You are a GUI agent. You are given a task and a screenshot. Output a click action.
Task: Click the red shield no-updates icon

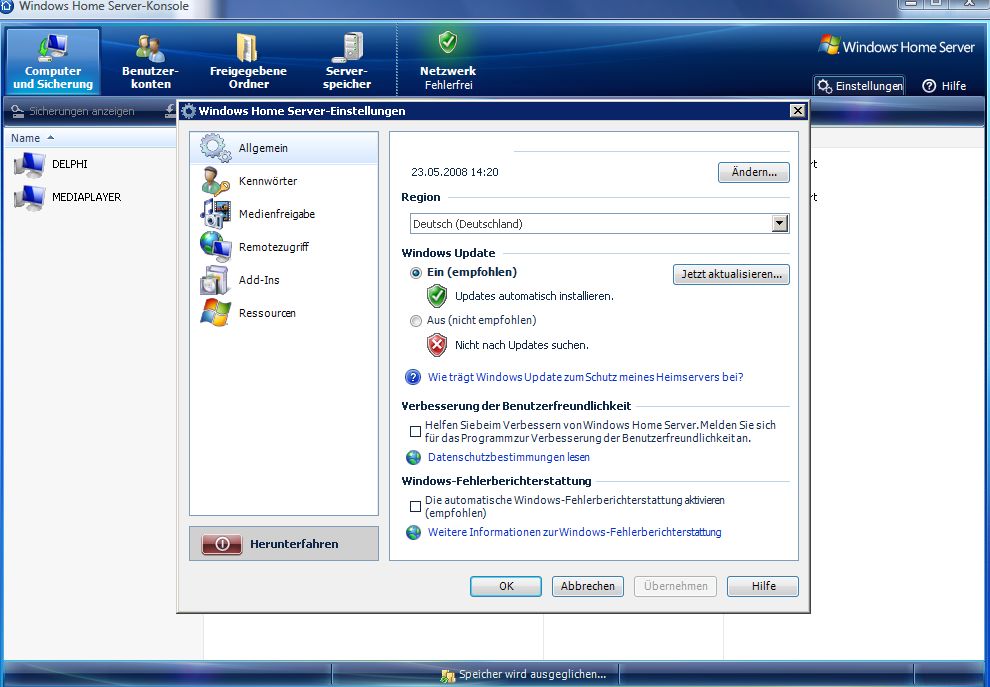coord(437,345)
